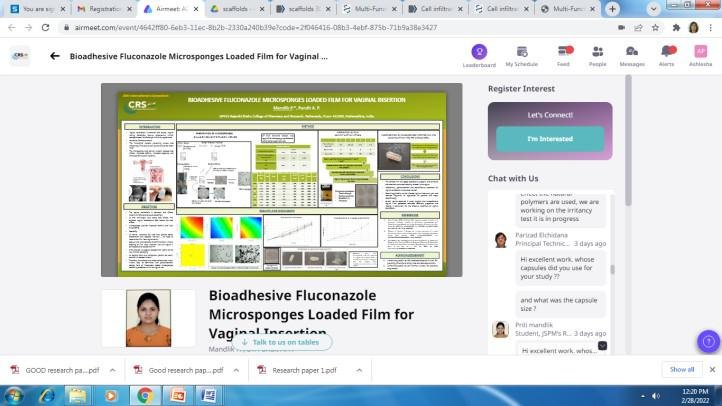Click Priti mandlik's chat avatar
This screenshot has width=722, height=406.
(500, 329)
